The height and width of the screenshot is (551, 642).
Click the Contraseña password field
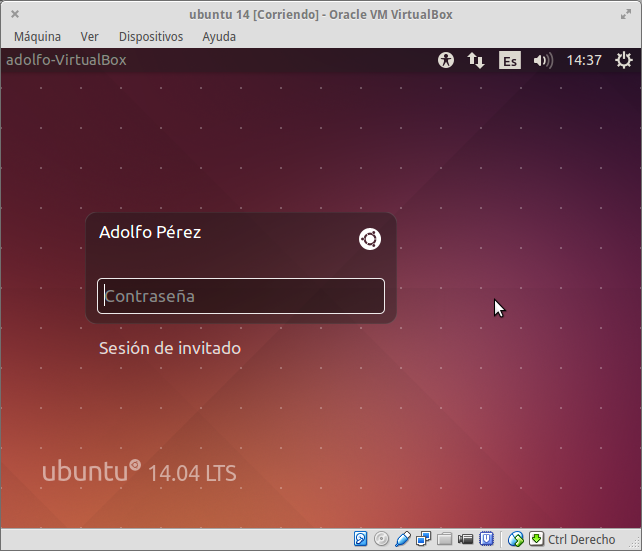tap(241, 296)
